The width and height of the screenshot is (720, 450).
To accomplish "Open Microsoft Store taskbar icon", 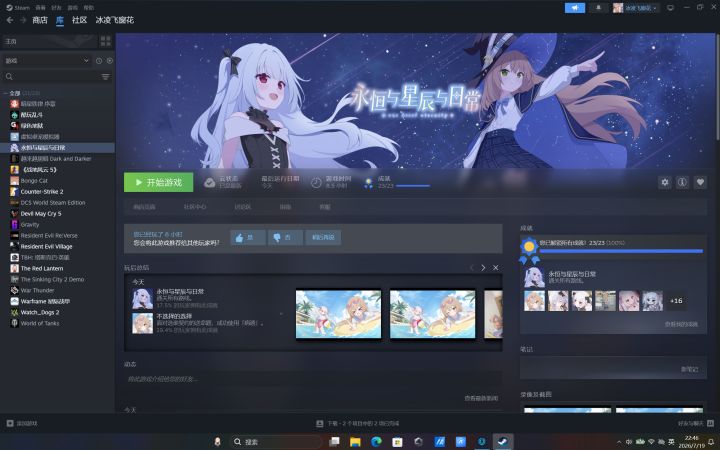I will [397, 442].
